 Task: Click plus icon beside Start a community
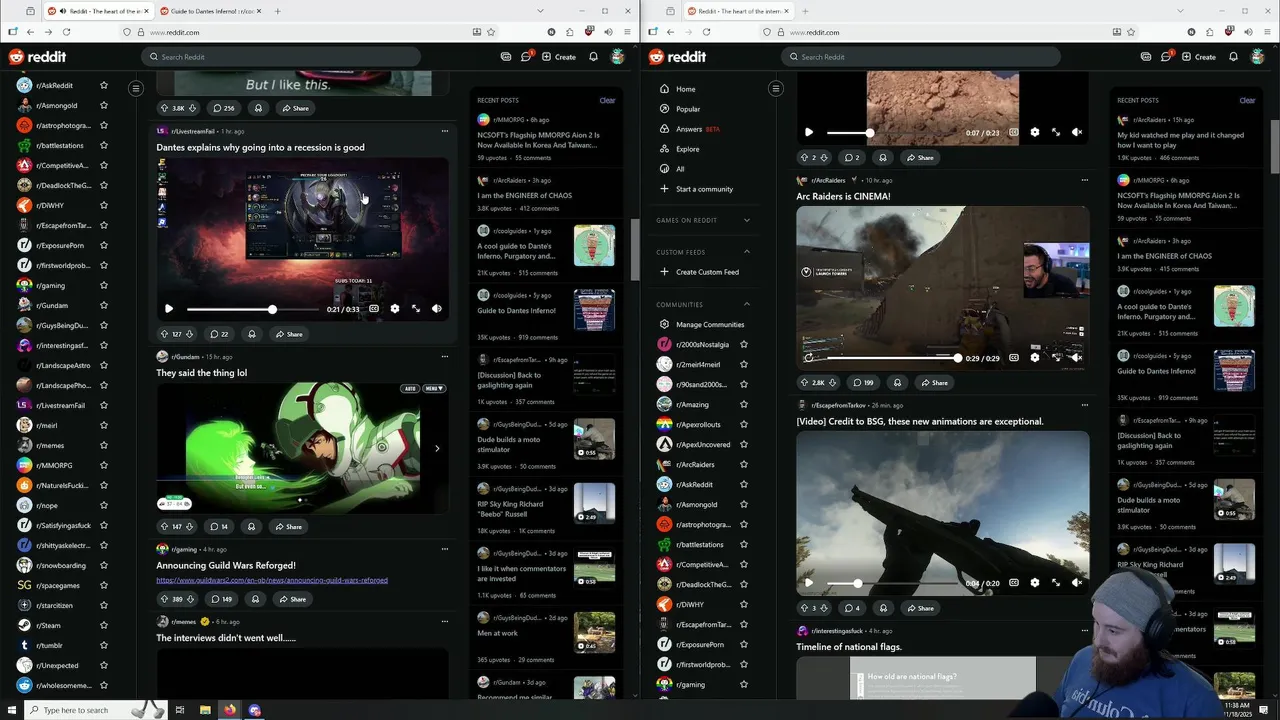point(665,189)
